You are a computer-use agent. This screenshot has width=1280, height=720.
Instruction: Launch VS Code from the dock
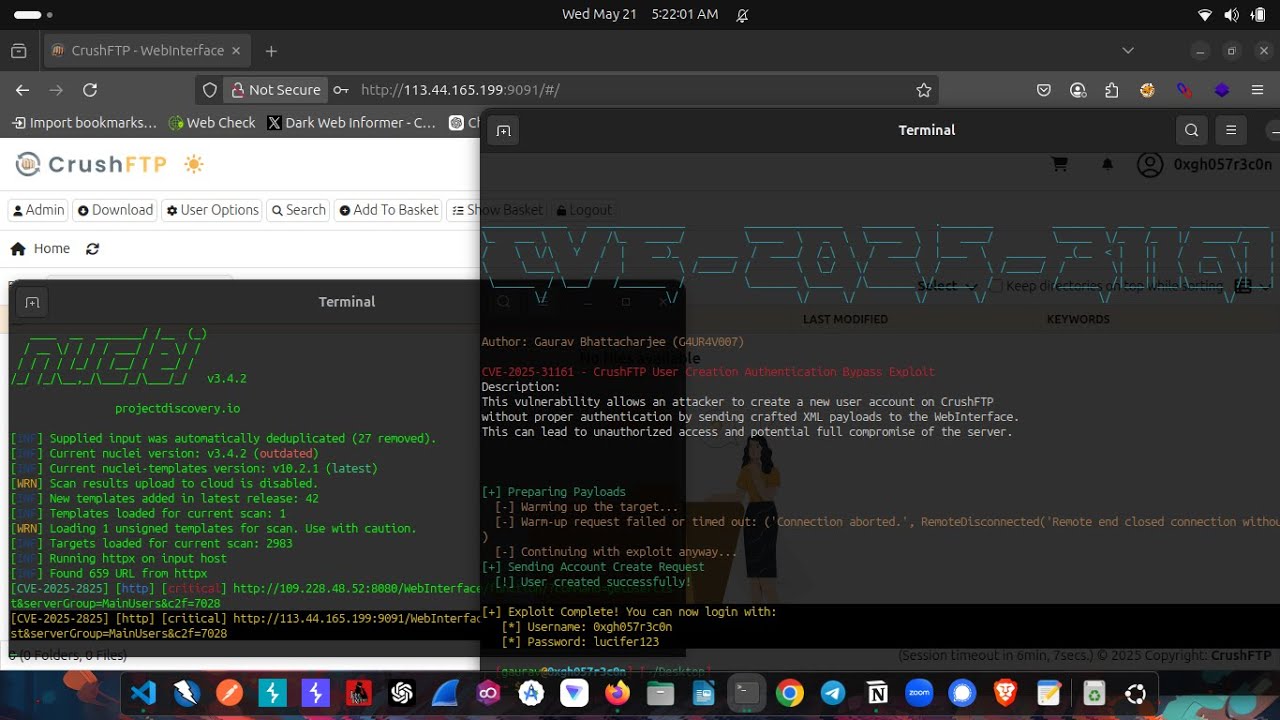[143, 693]
